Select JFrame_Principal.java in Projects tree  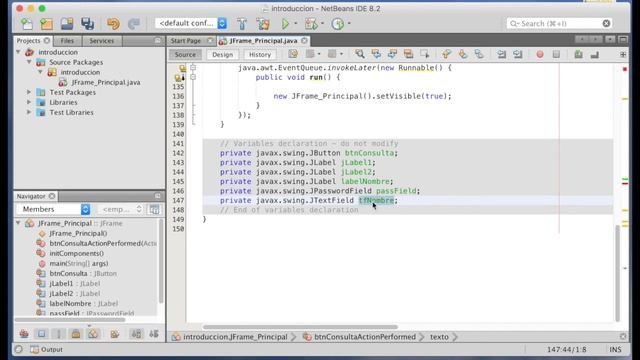pos(106,82)
